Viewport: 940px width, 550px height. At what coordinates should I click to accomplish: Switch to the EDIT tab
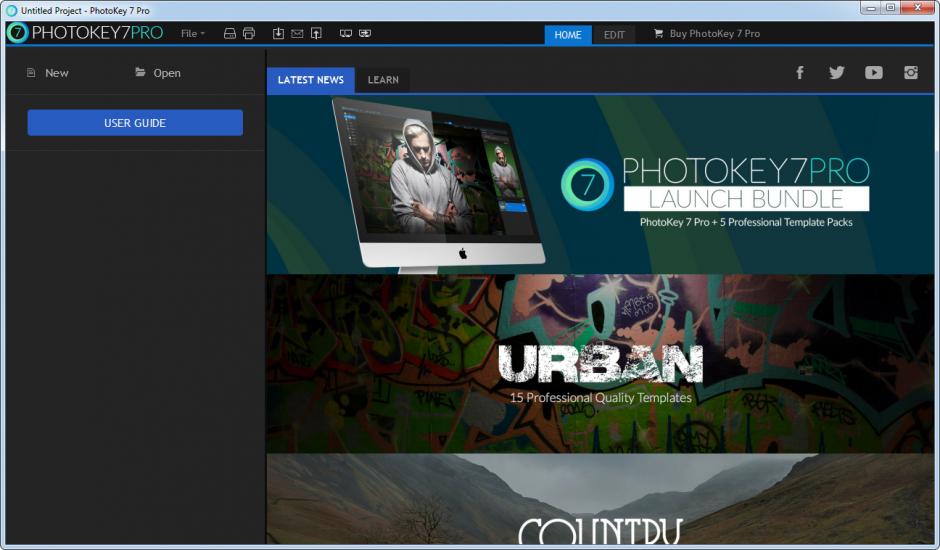tap(614, 35)
